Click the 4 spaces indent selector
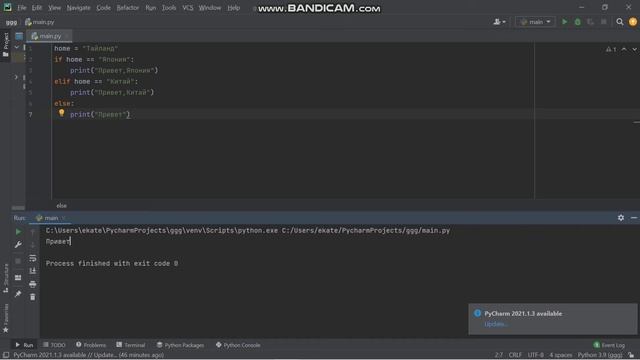The height and width of the screenshot is (360, 640). 560,355
